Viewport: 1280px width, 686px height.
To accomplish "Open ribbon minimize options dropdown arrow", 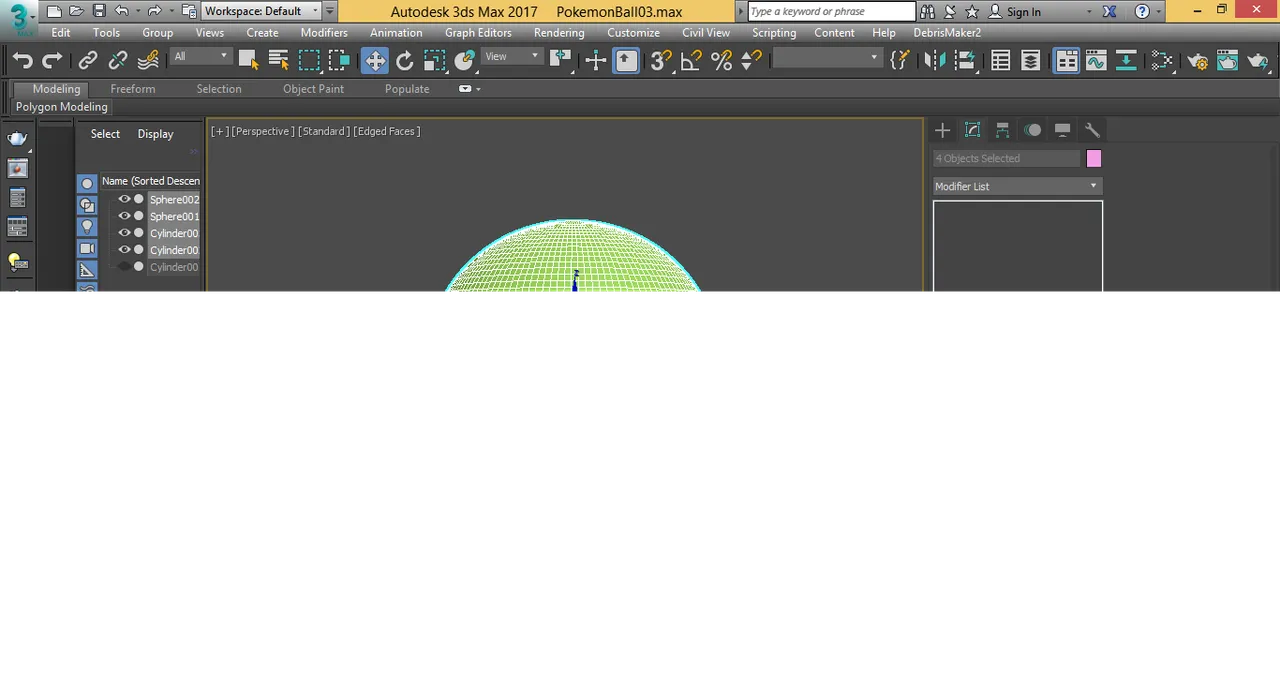I will coord(478,89).
